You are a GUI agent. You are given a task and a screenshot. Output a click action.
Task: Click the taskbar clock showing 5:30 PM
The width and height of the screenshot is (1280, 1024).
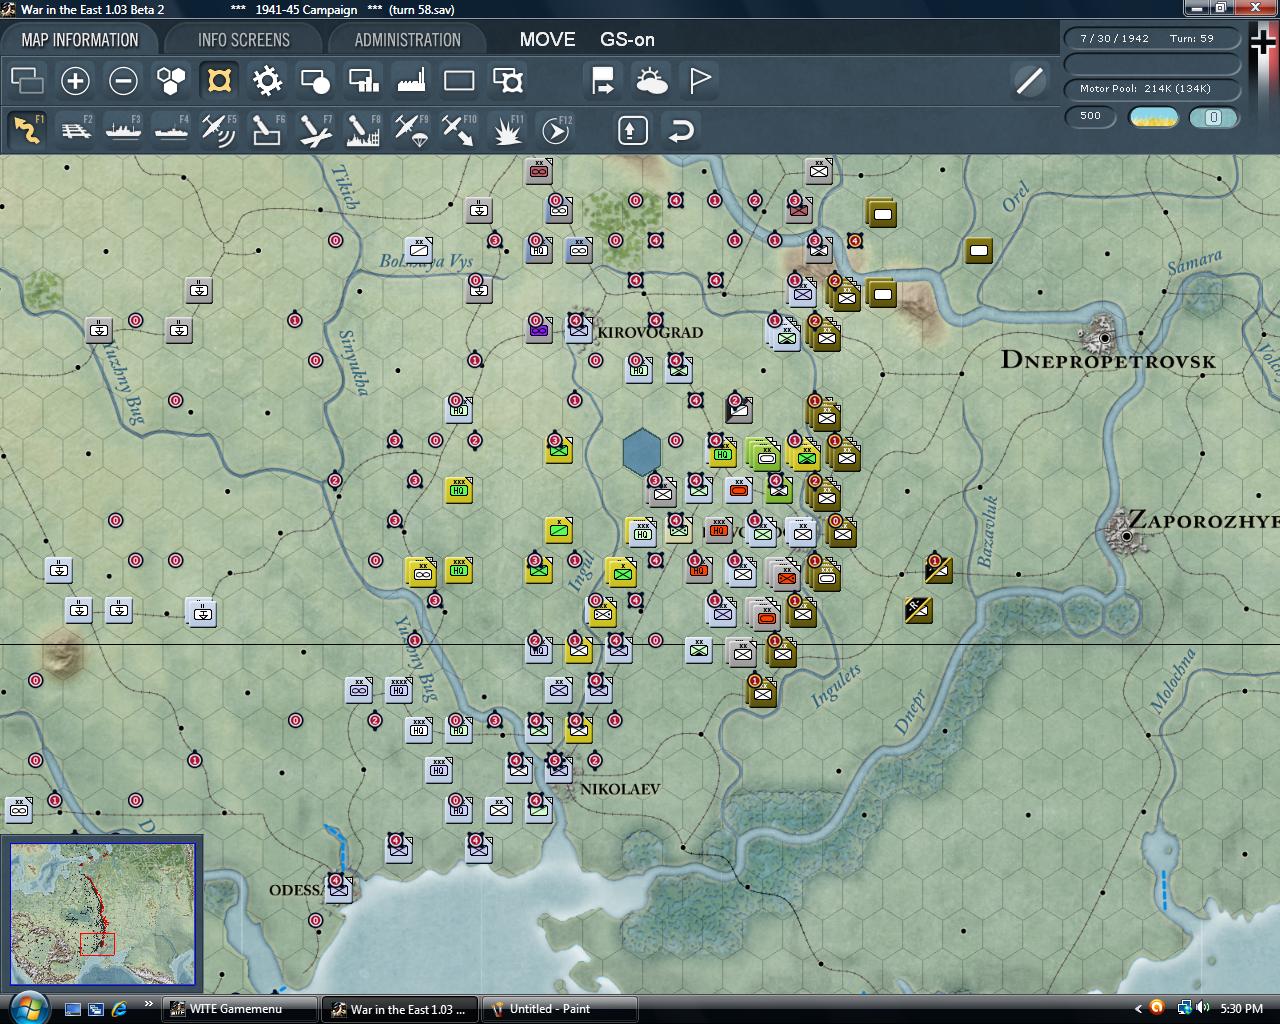pos(1241,1009)
